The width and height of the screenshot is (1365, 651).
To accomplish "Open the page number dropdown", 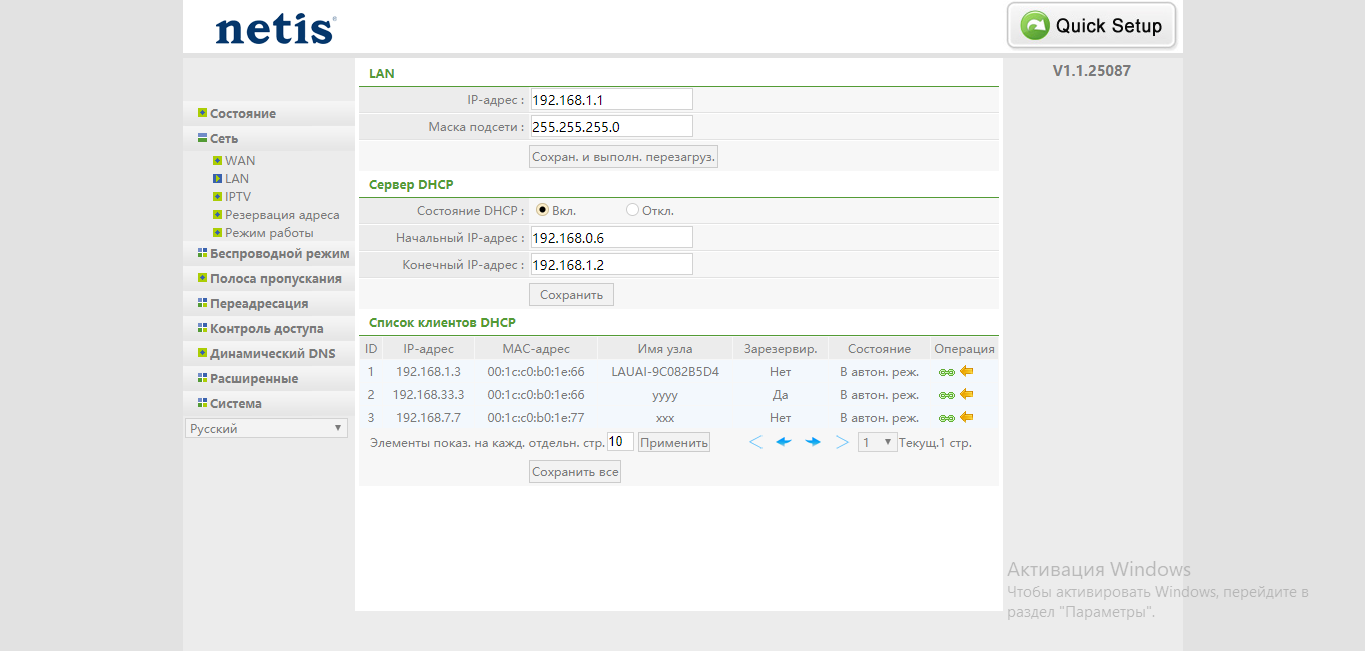I will click(x=877, y=442).
